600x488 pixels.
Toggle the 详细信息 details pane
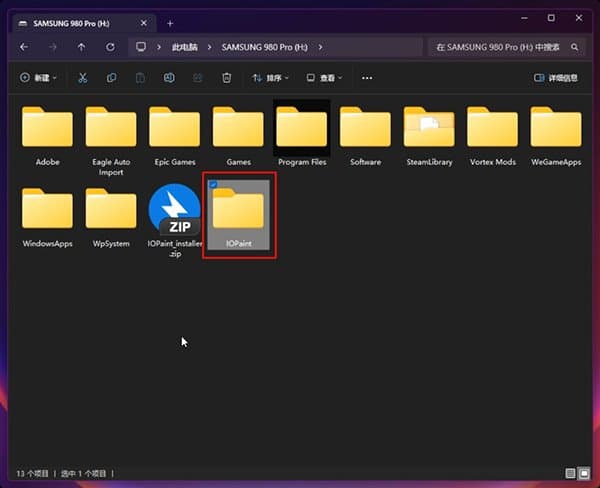[556, 78]
